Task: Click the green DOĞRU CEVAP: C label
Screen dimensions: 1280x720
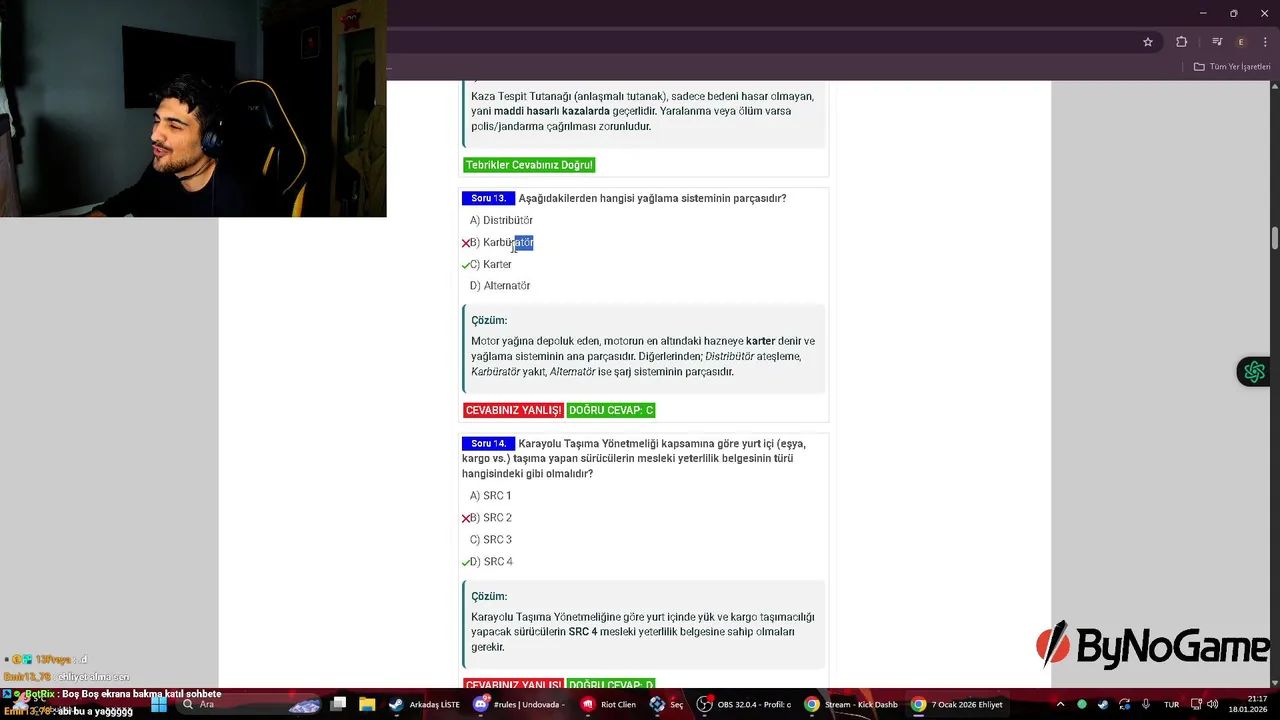Action: pyautogui.click(x=611, y=410)
